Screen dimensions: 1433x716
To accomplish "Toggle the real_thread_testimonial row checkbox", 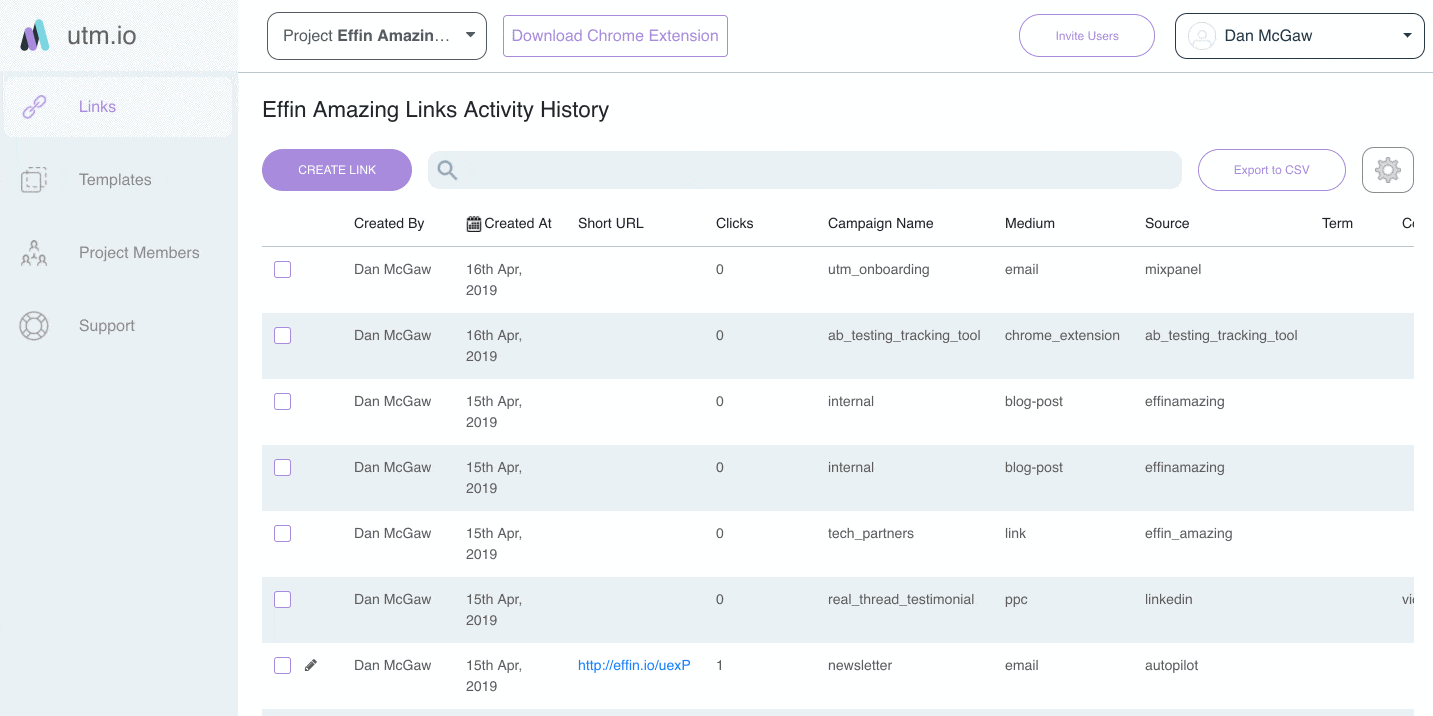I will (x=283, y=600).
